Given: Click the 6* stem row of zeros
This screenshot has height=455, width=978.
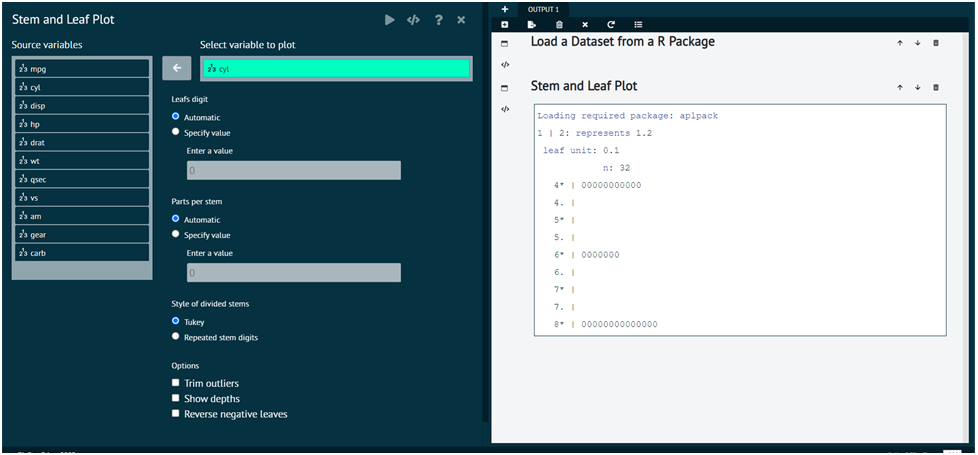Looking at the screenshot, I should [586, 255].
